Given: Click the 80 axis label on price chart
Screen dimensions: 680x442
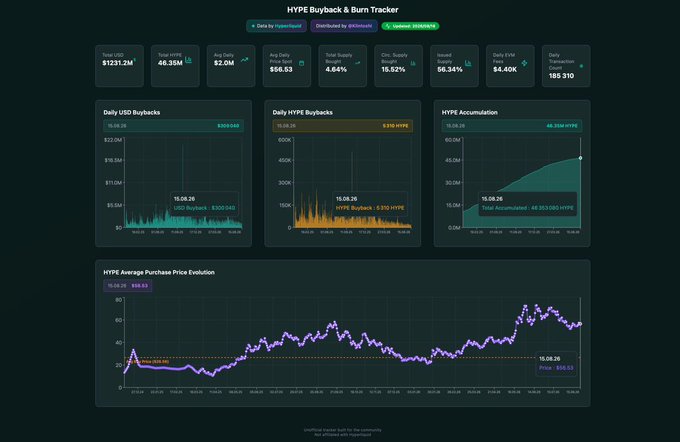Looking at the screenshot, I should click(x=118, y=300).
